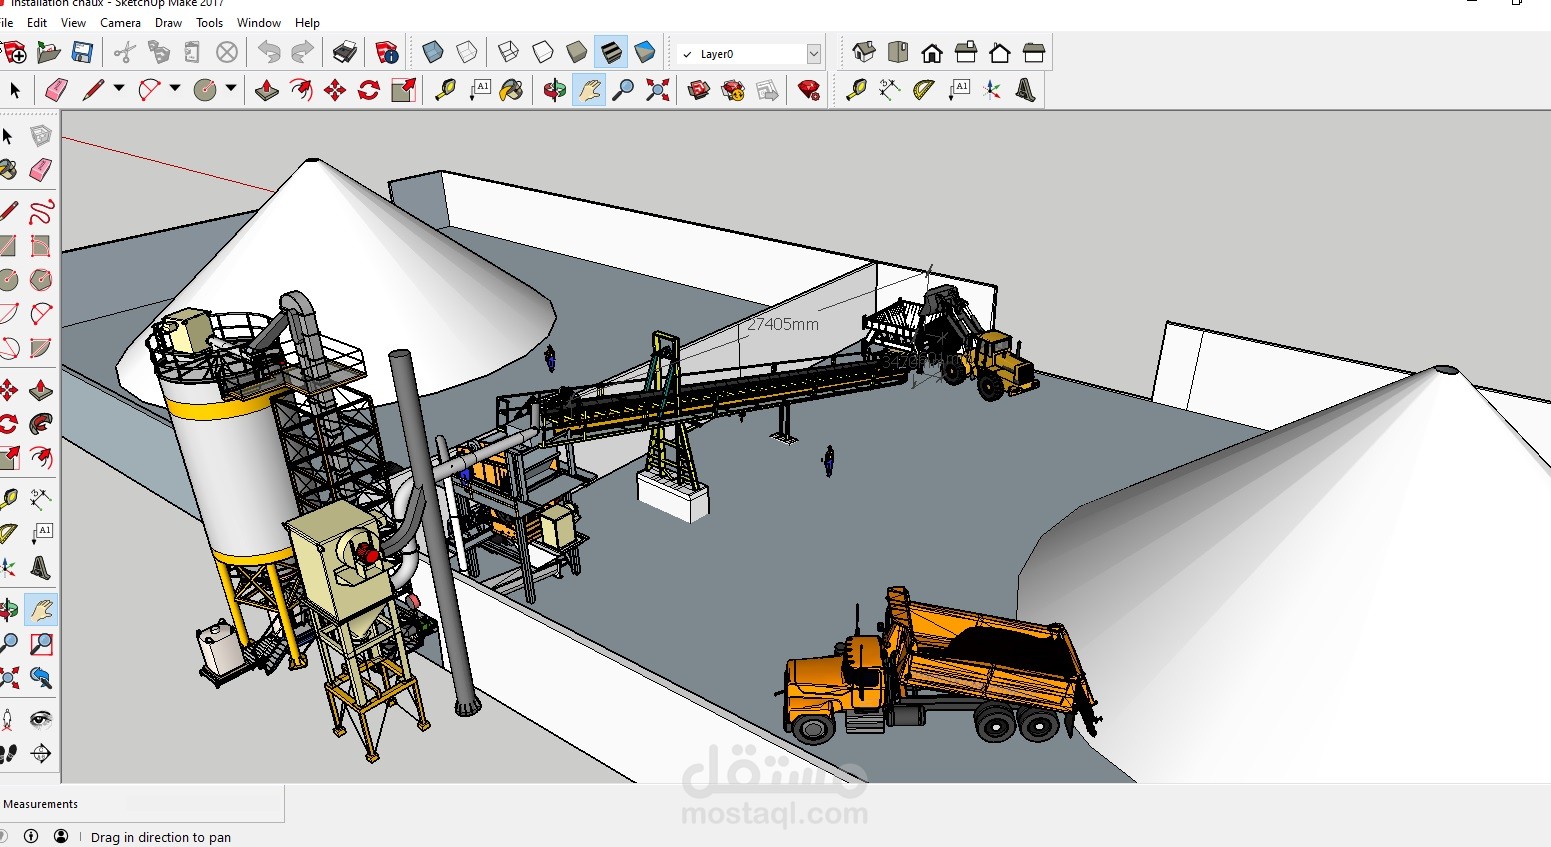Toggle Back Edges style

[x=467, y=52]
